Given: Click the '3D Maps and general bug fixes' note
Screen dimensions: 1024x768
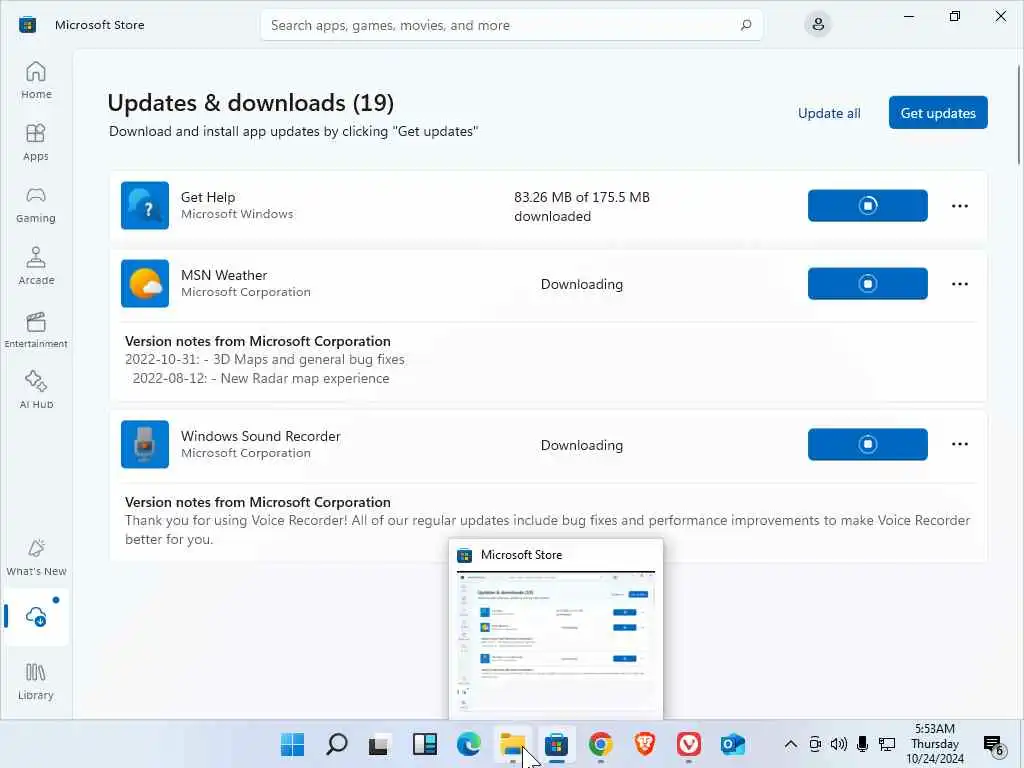Looking at the screenshot, I should 309,359.
